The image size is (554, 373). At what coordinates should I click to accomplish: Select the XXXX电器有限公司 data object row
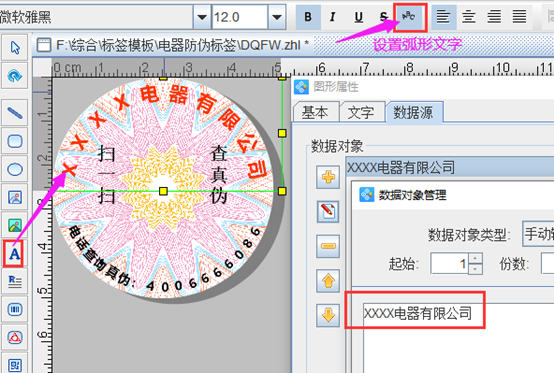pyautogui.click(x=450, y=167)
